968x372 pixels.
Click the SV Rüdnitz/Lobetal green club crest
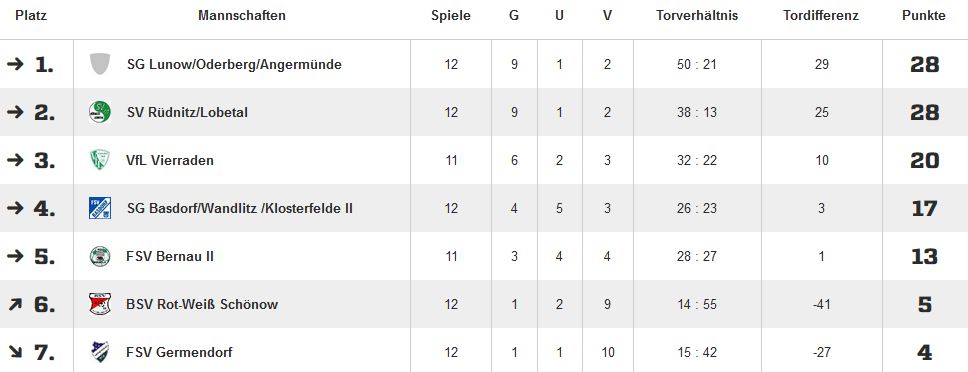coord(100,112)
